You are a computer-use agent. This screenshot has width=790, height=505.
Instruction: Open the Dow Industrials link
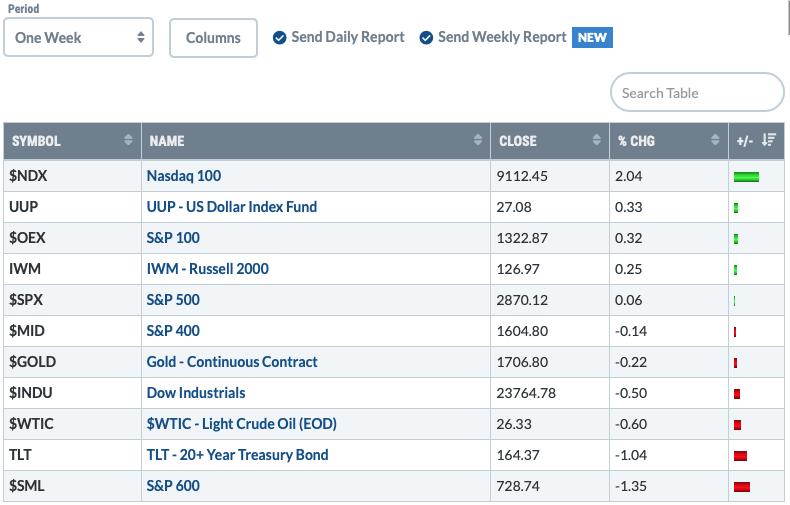(196, 393)
